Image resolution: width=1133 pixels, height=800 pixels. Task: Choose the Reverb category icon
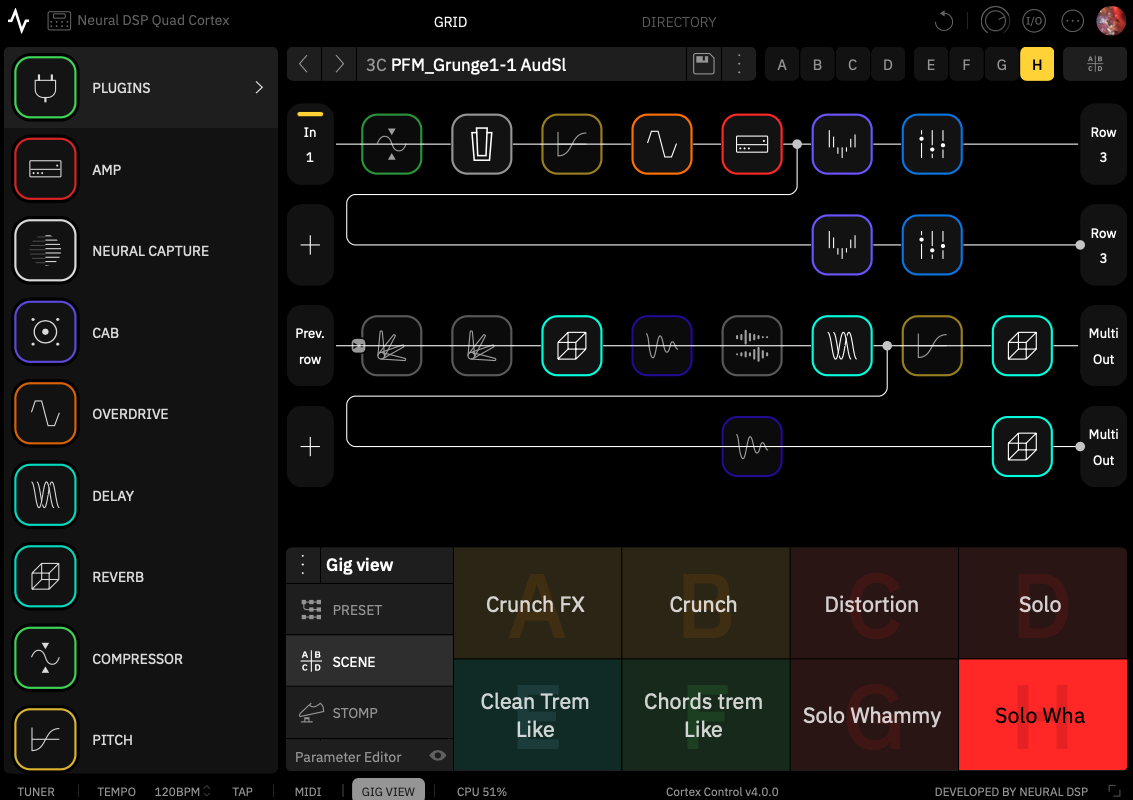(x=45, y=577)
